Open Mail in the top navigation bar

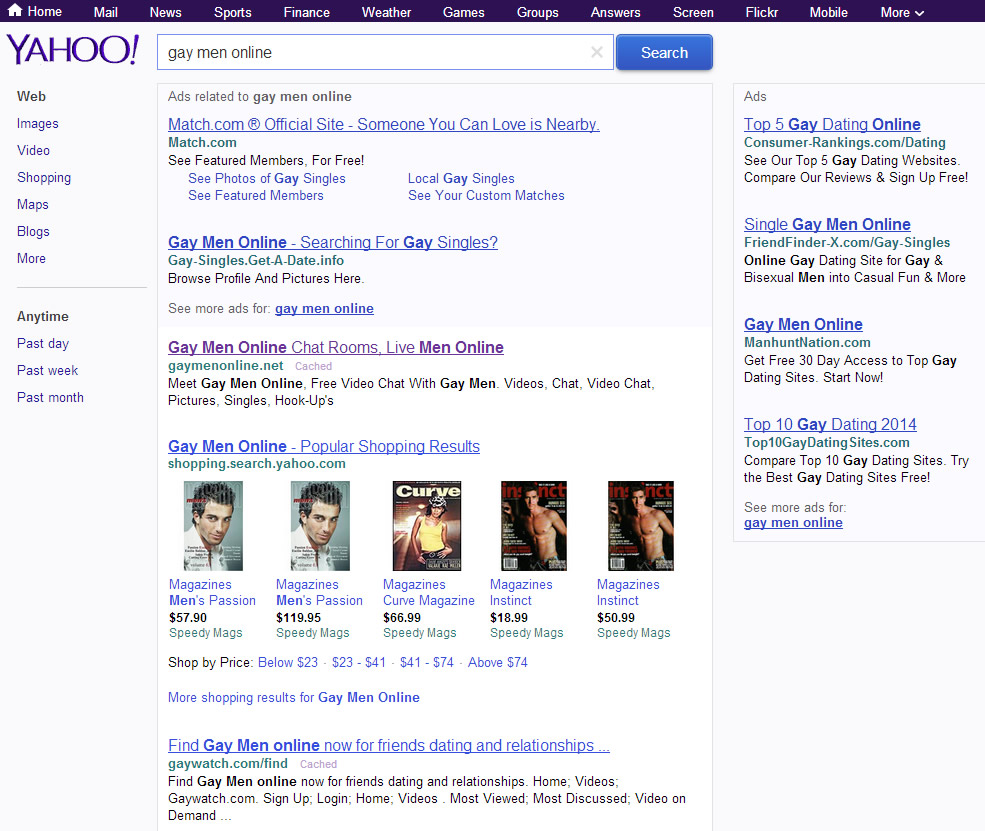[x=105, y=12]
